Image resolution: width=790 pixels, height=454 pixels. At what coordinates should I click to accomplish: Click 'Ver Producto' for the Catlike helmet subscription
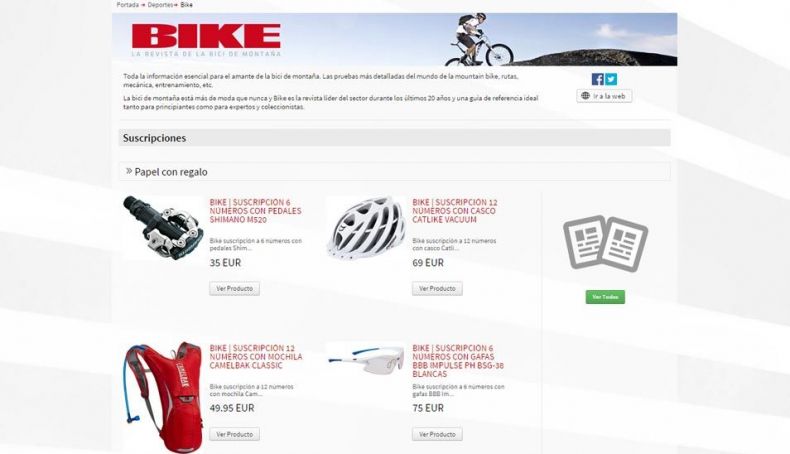click(x=437, y=289)
